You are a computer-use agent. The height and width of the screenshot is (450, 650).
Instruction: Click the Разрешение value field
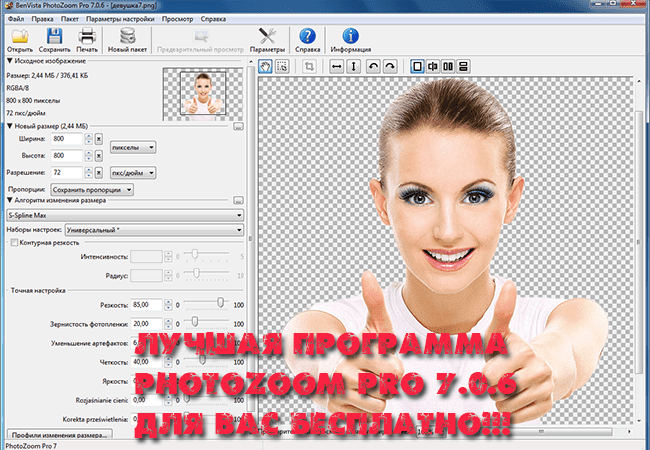[67, 173]
